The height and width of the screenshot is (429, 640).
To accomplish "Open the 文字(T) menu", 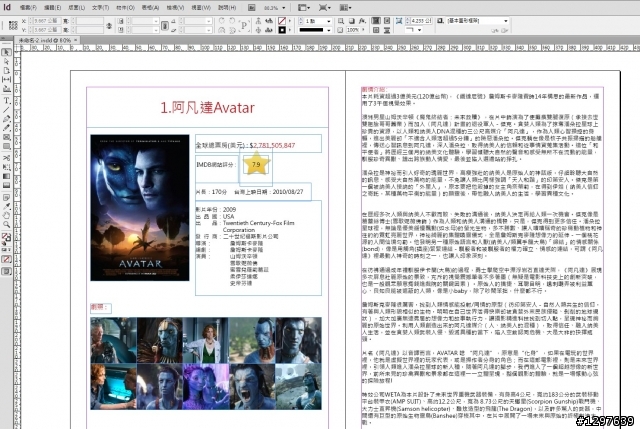I will pos(100,7).
